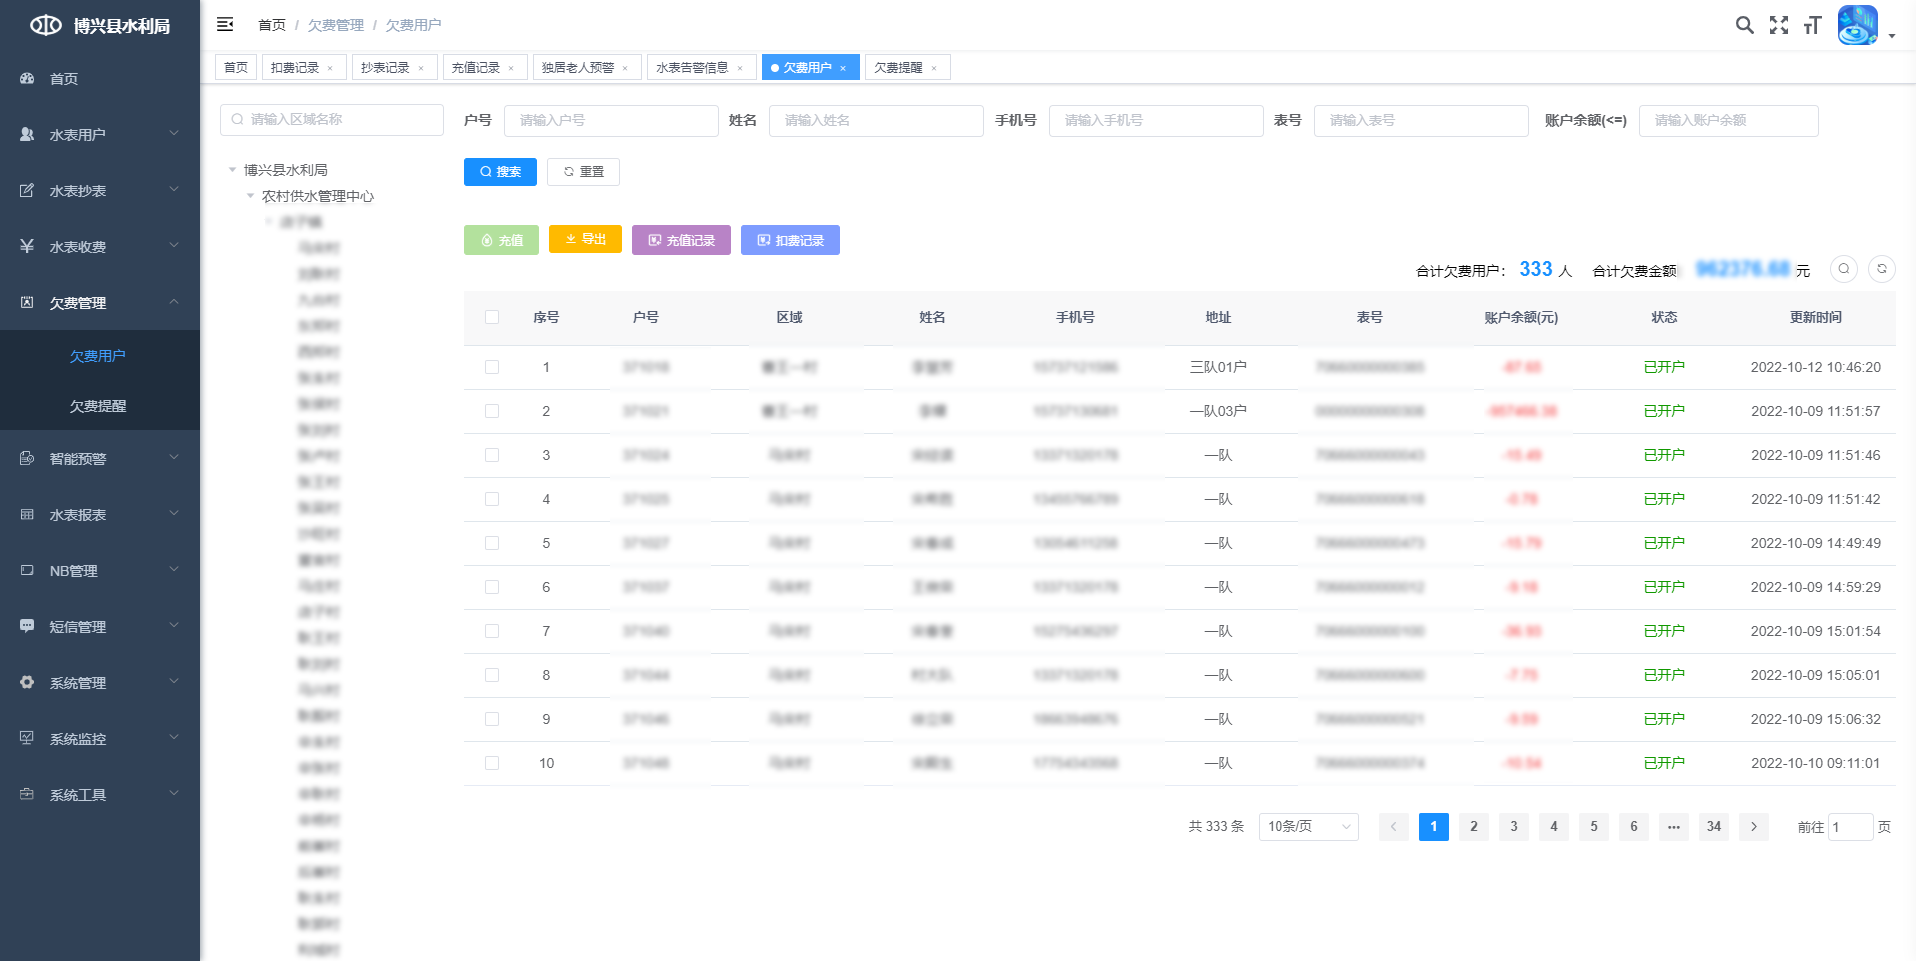Image resolution: width=1916 pixels, height=961 pixels.
Task: Check the checkbox for row 5
Action: [x=492, y=543]
